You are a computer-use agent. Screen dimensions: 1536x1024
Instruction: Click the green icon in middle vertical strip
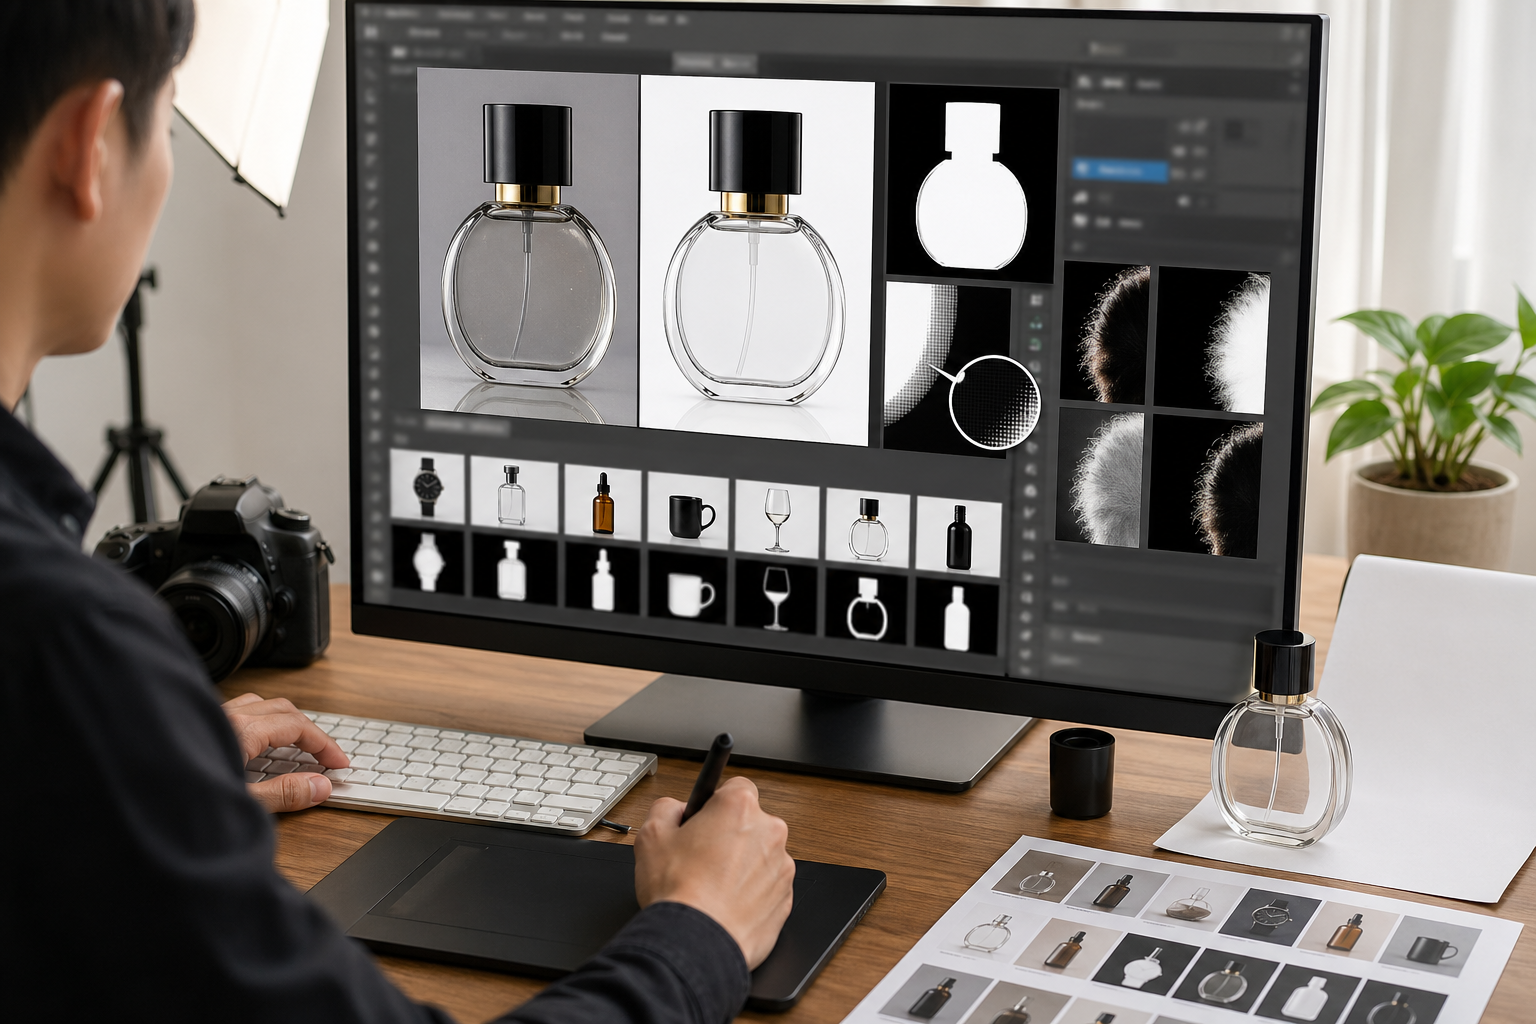coord(1035,324)
